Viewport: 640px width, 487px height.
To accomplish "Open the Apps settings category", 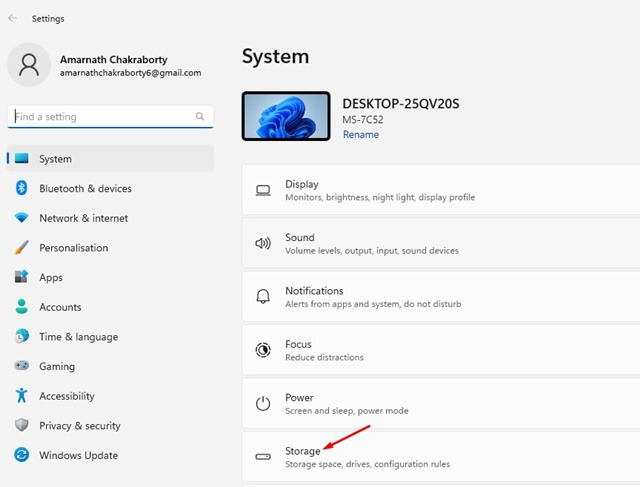I will (111, 277).
